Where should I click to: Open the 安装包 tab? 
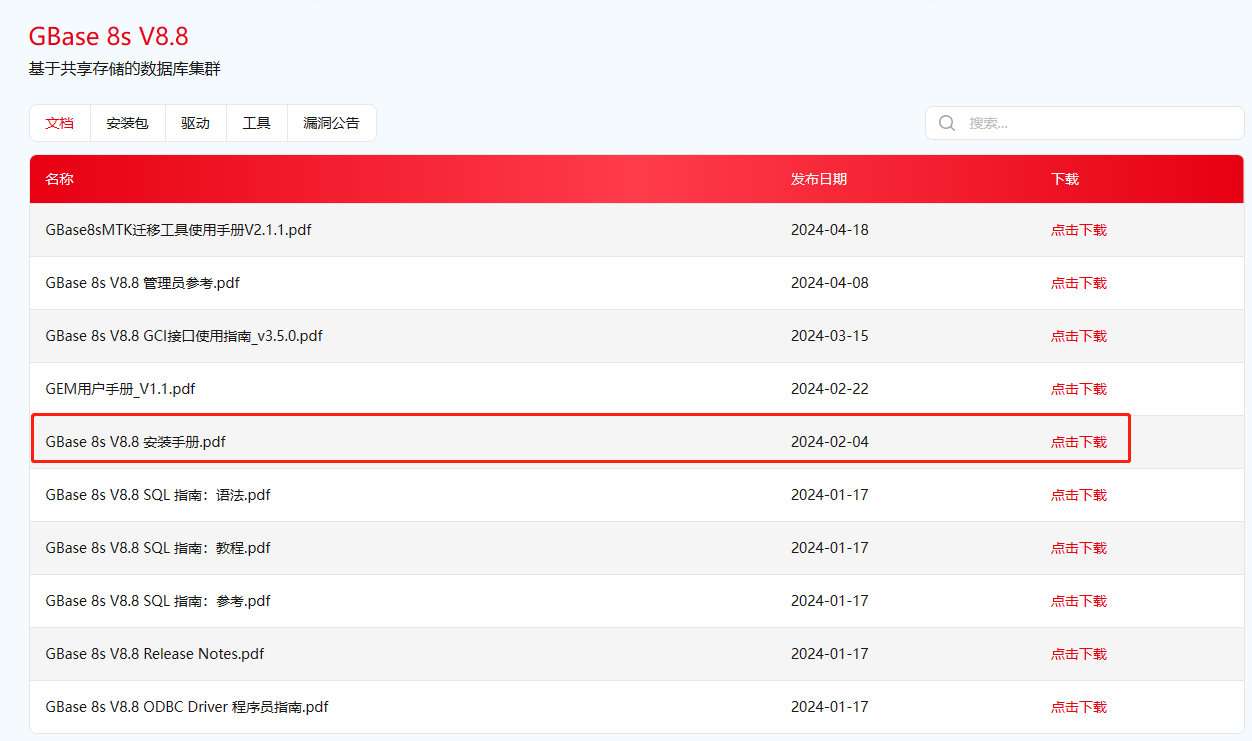click(x=128, y=123)
